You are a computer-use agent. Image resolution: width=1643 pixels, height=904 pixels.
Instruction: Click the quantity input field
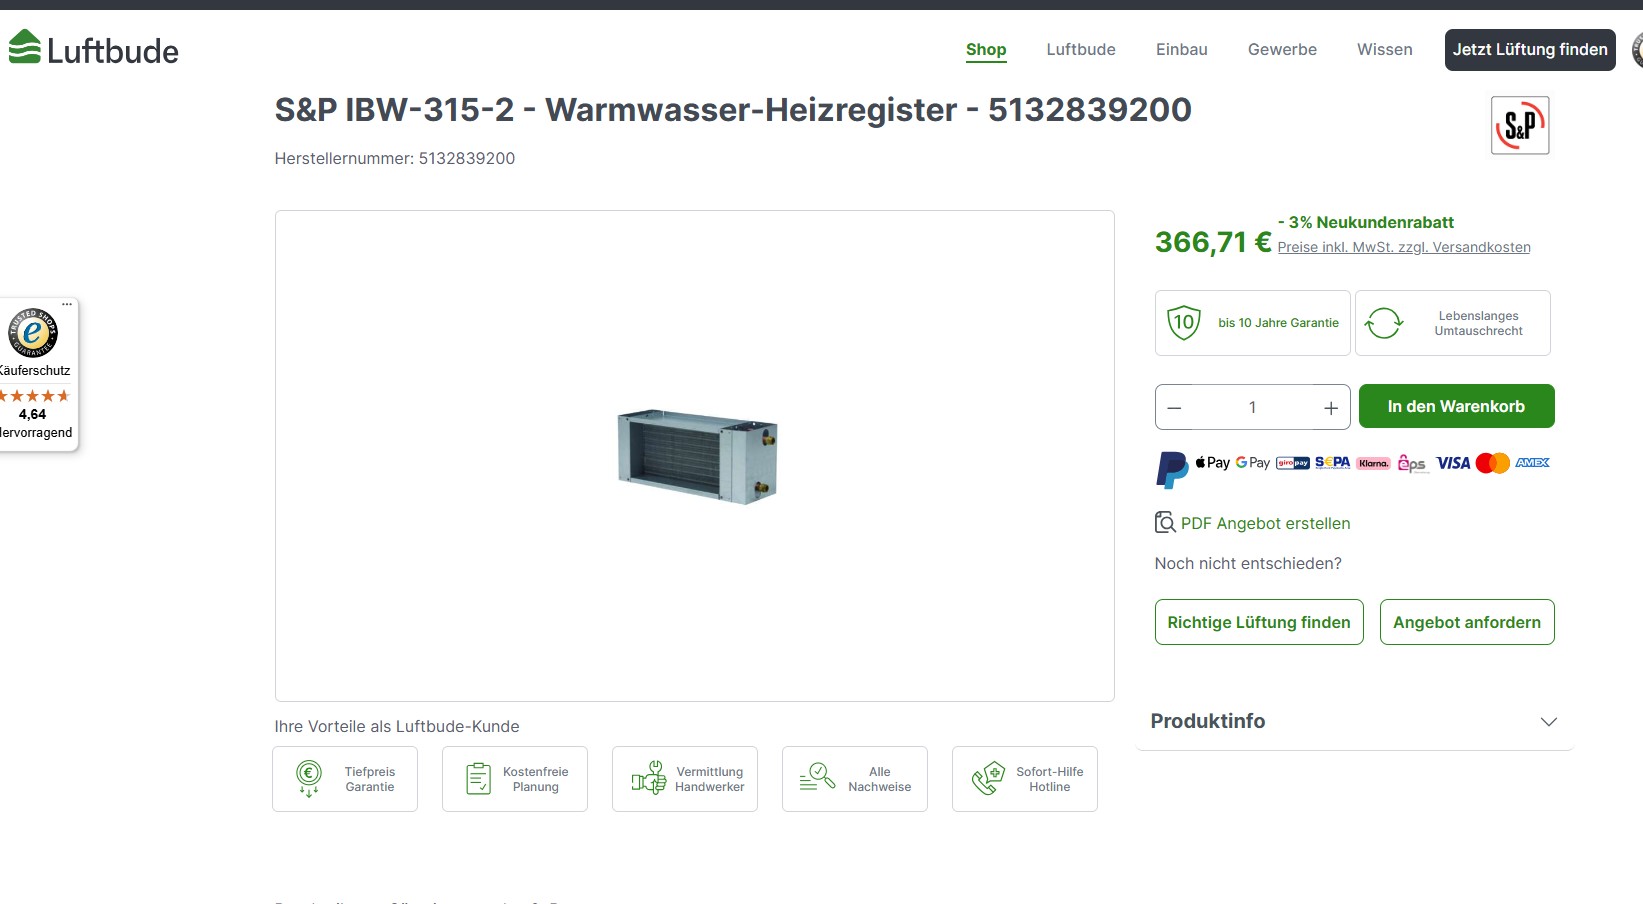(x=1252, y=407)
